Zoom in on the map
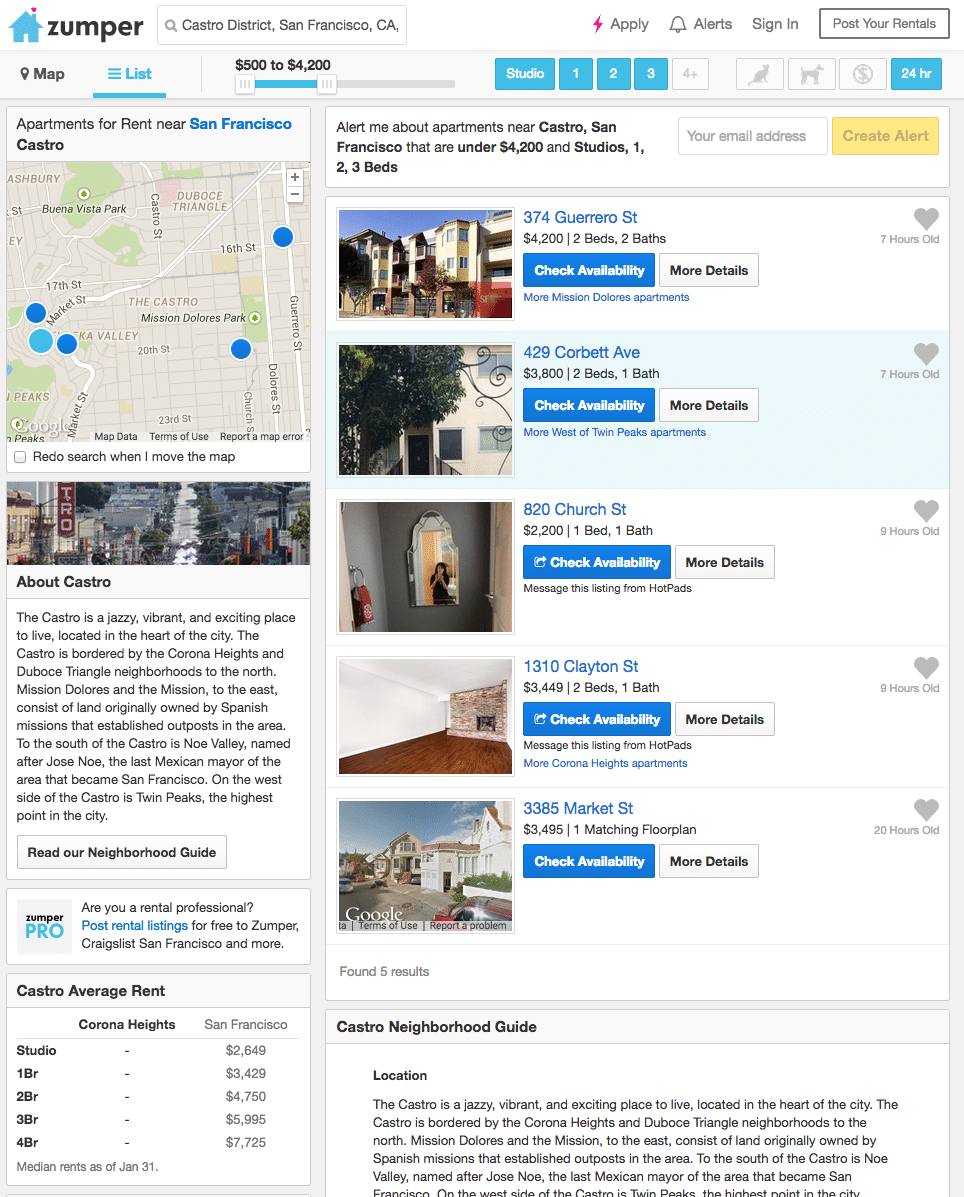 295,177
